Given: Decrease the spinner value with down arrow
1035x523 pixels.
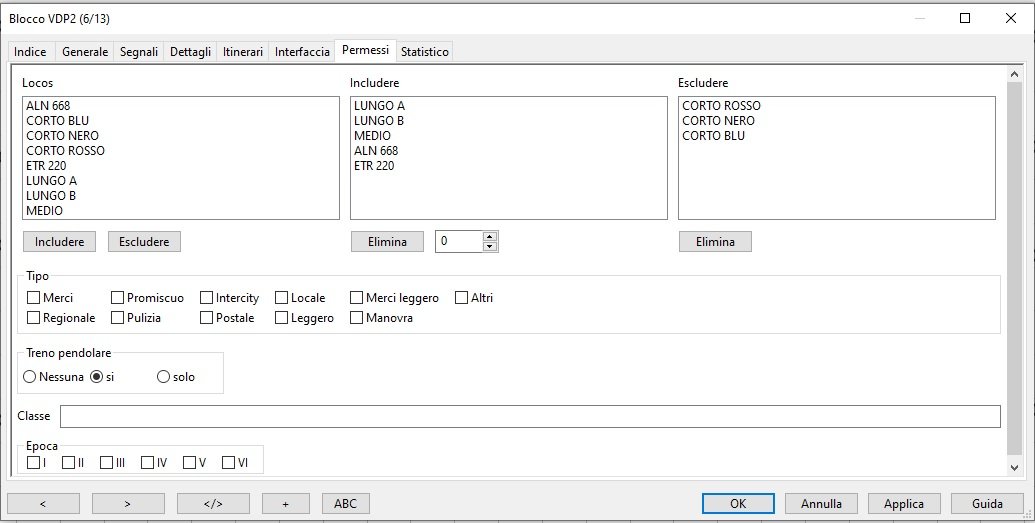Looking at the screenshot, I should [x=490, y=246].
